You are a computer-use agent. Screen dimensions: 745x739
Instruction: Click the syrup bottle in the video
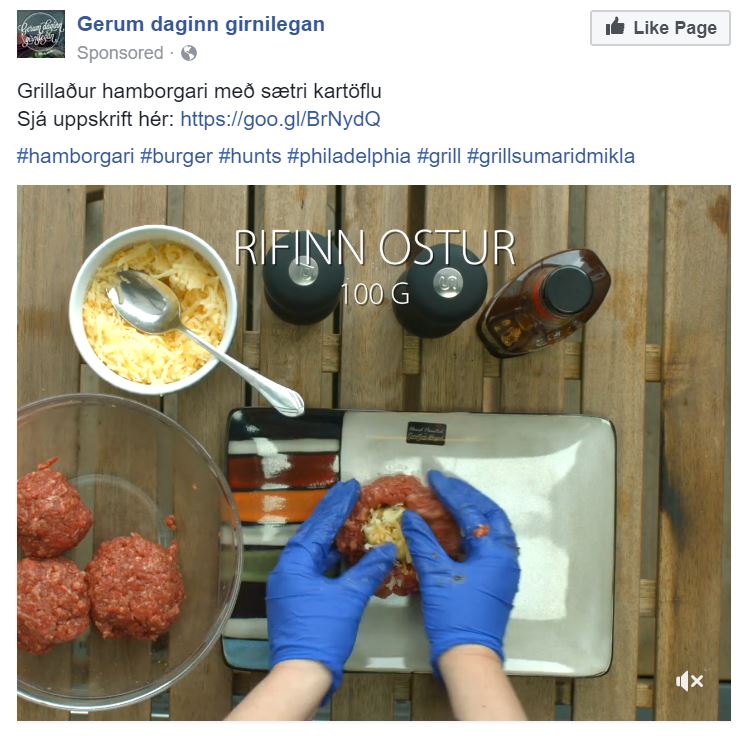coord(544,303)
